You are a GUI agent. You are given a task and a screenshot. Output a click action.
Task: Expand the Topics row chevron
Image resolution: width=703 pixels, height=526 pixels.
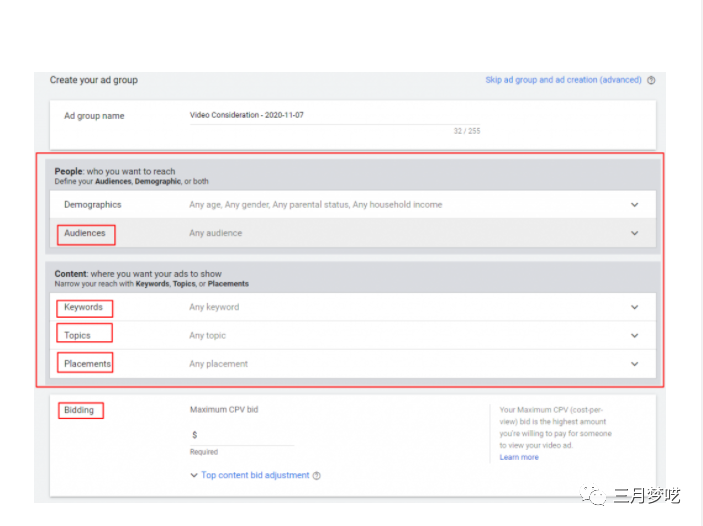tap(634, 336)
